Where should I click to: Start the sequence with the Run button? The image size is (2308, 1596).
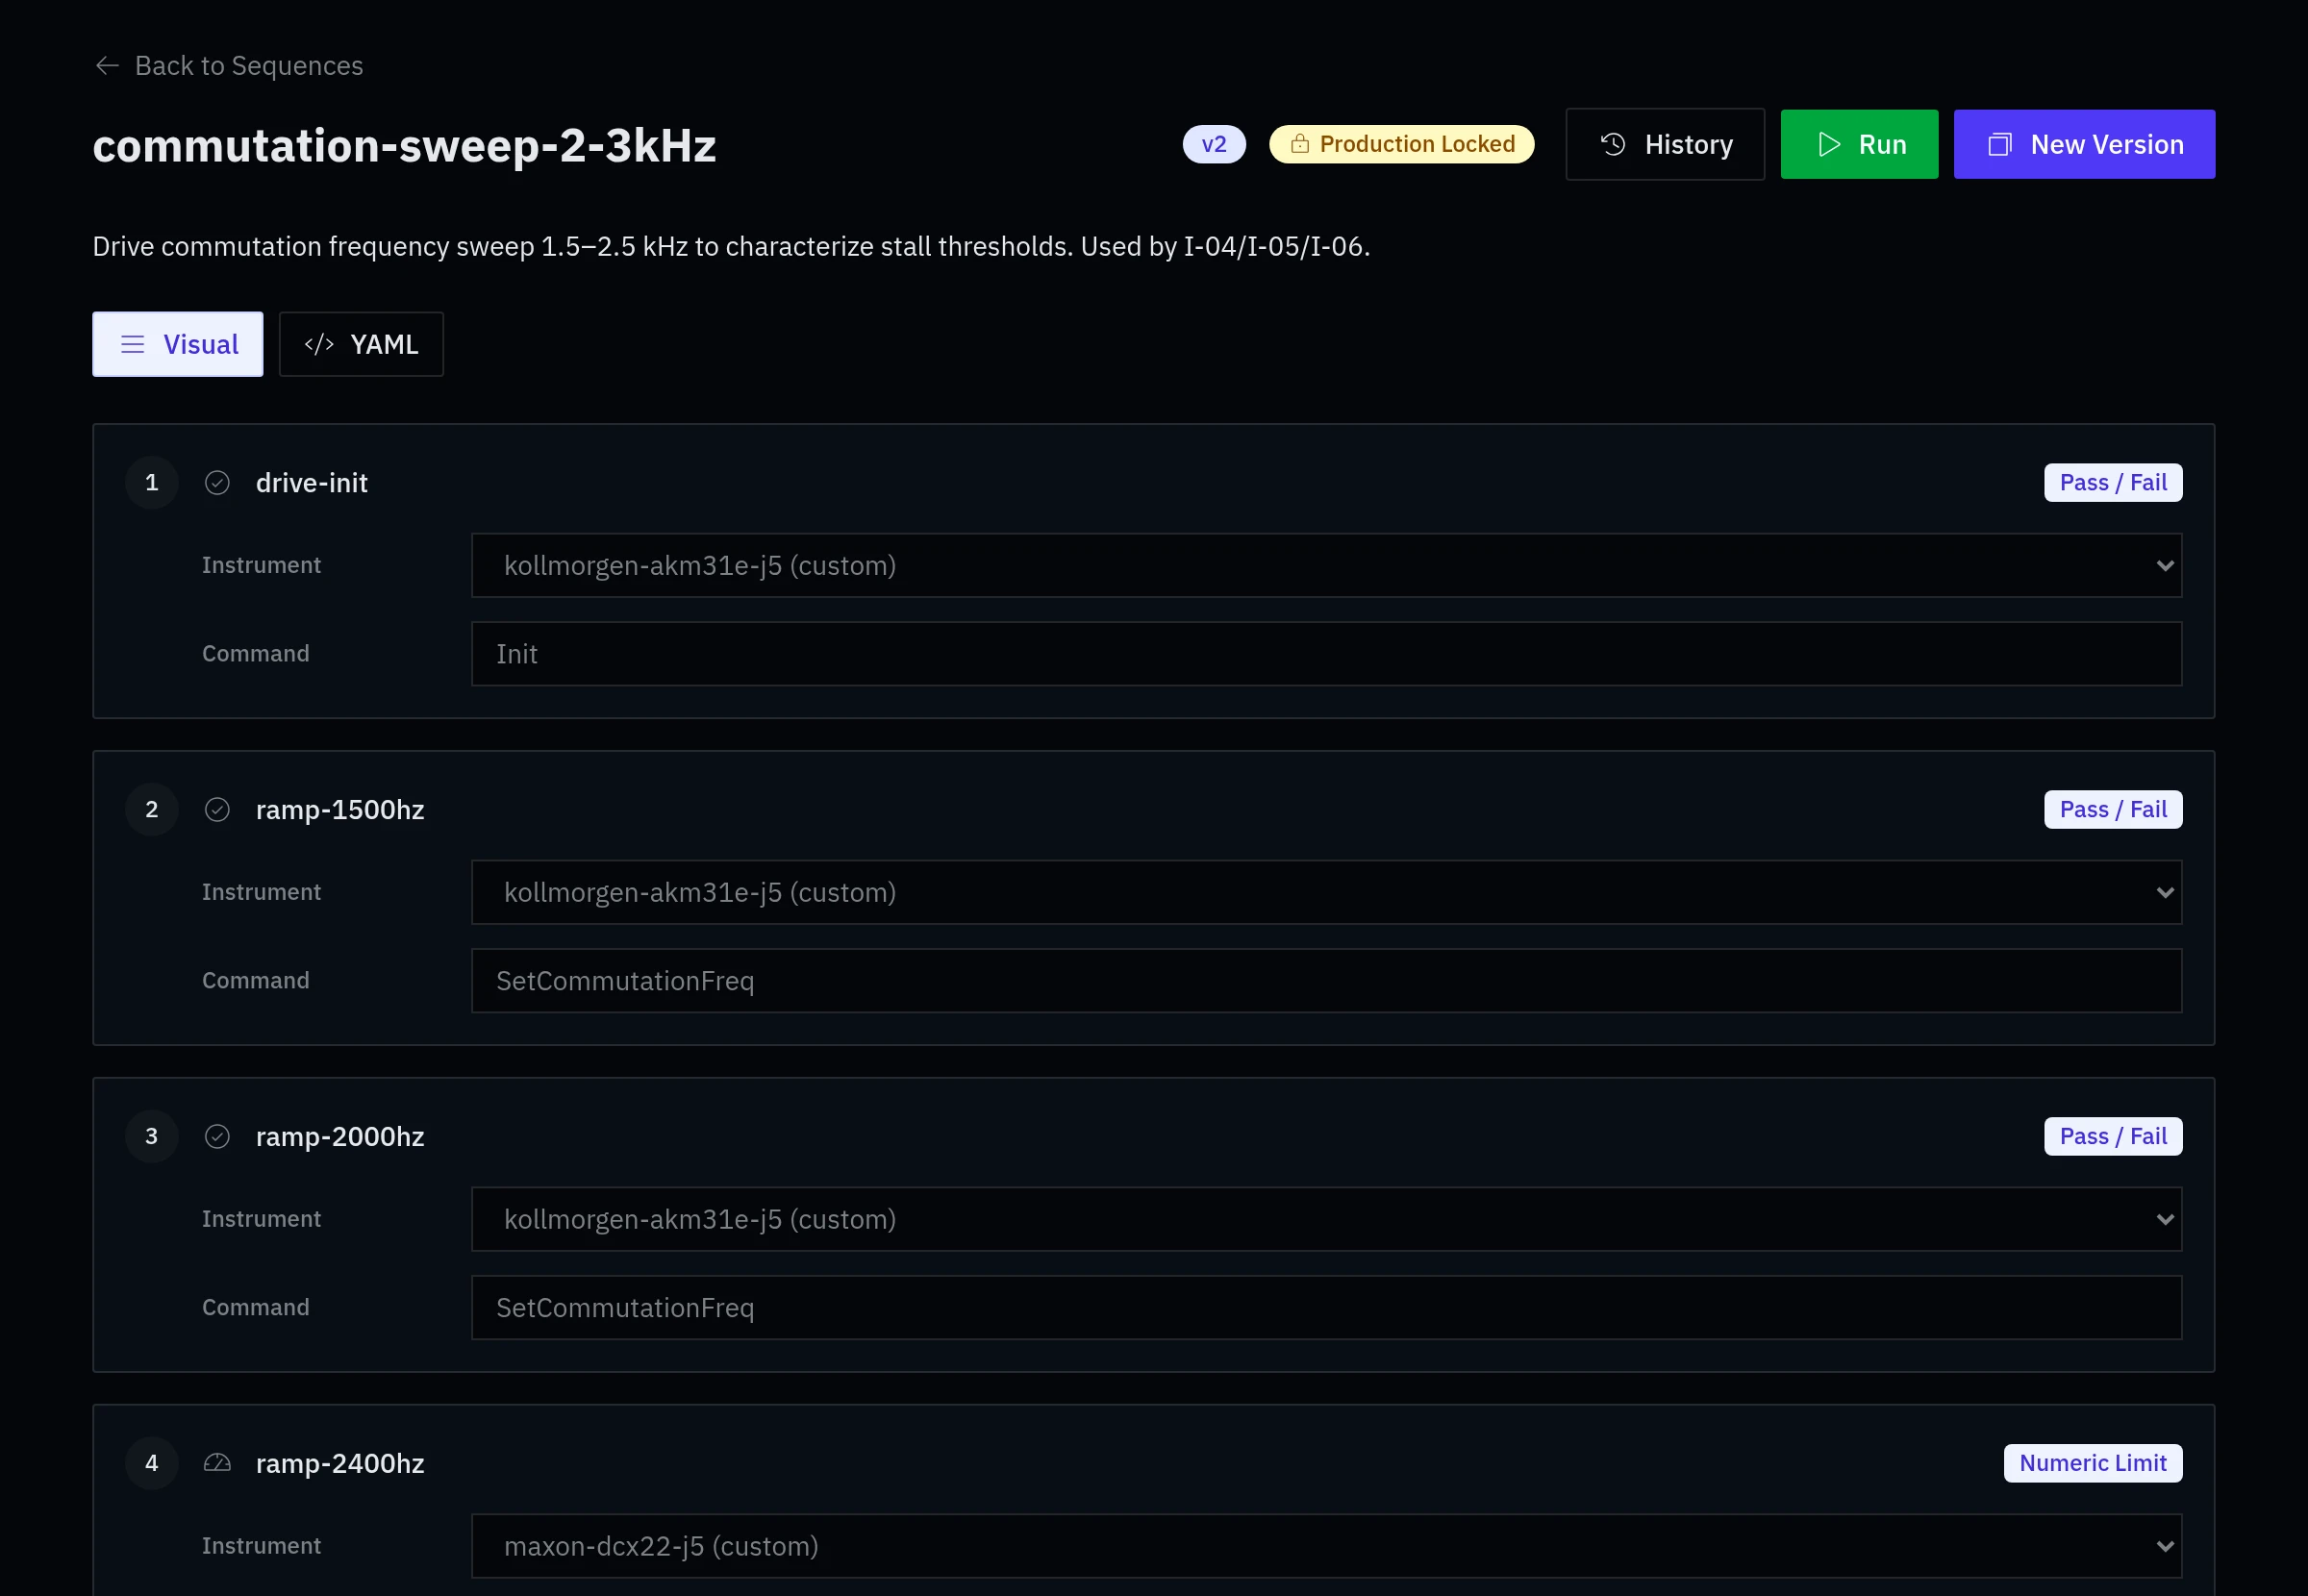[x=1859, y=144]
